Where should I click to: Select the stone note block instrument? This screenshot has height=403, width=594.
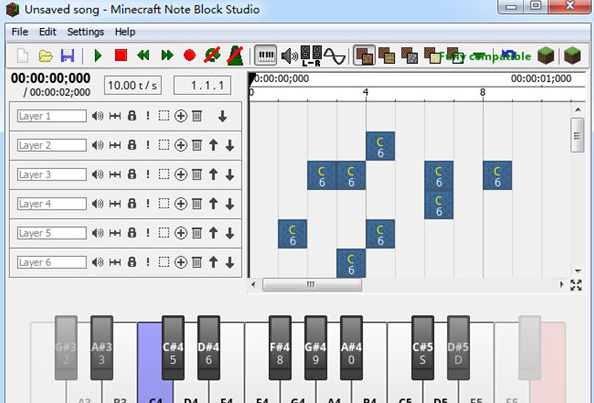[x=410, y=56]
